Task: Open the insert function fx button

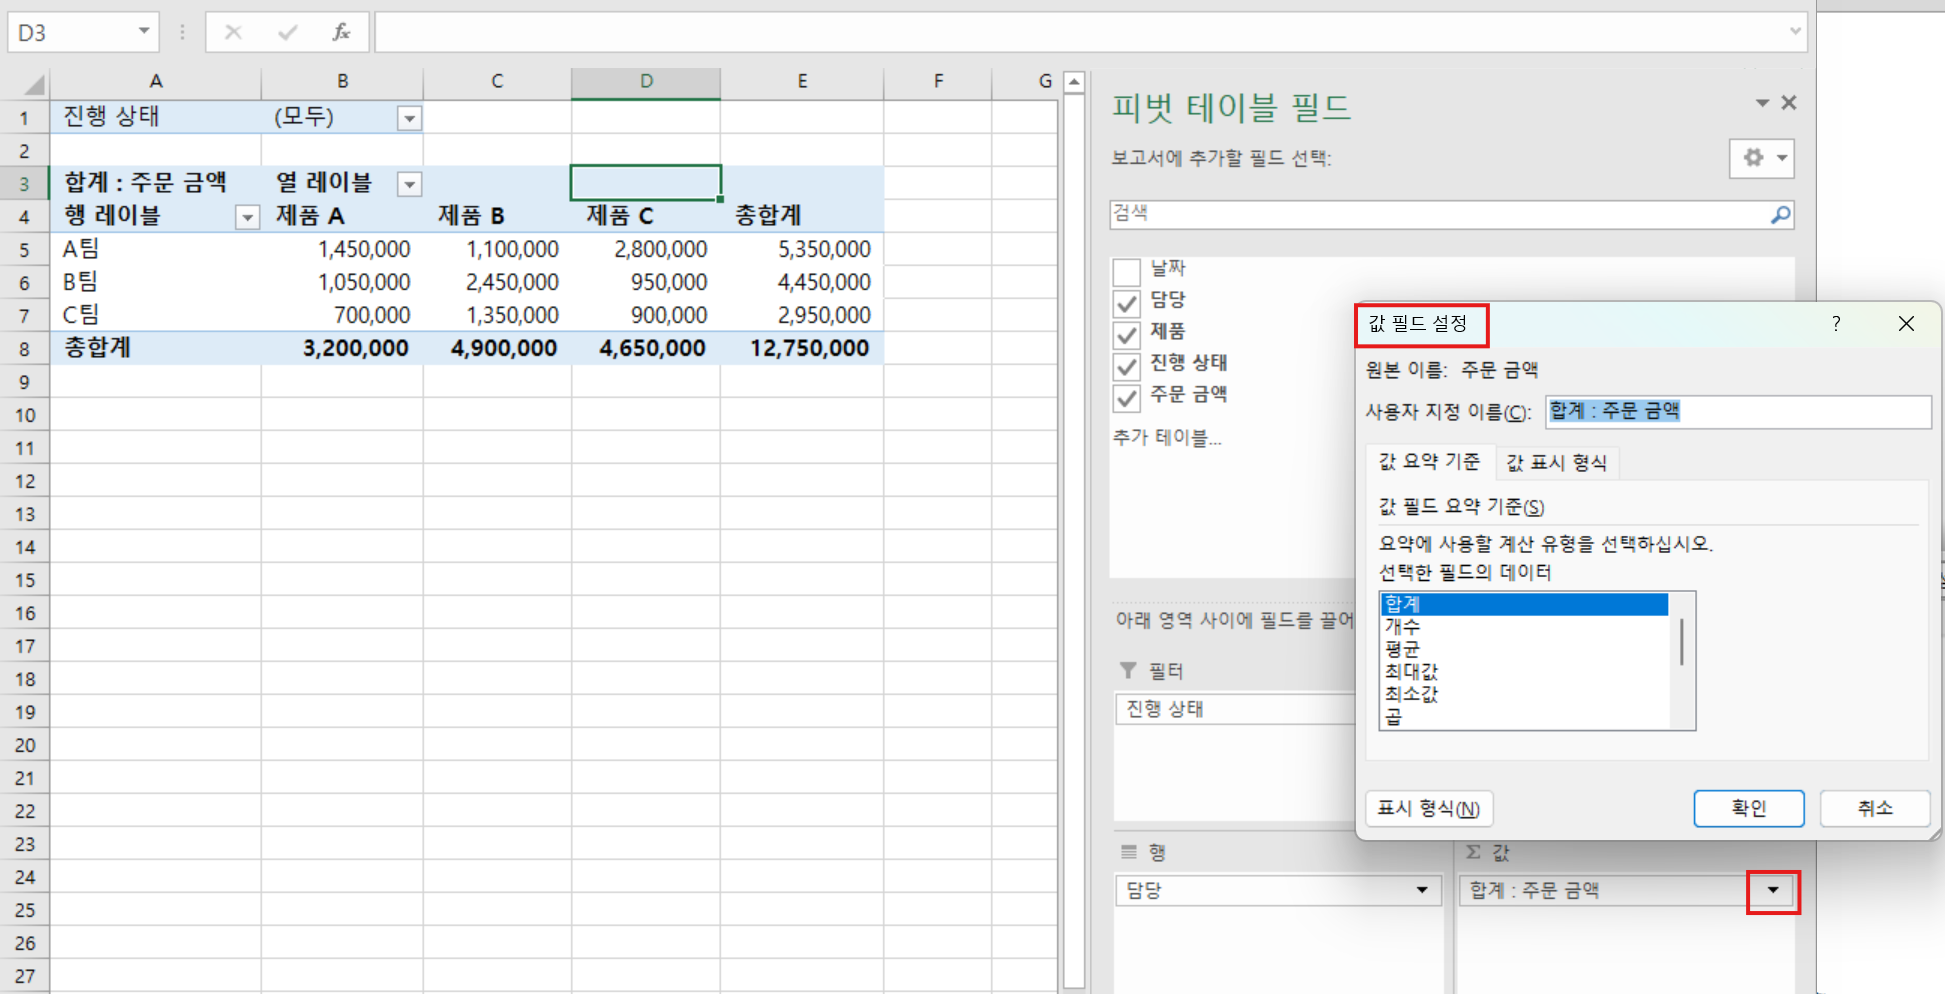Action: 341,32
